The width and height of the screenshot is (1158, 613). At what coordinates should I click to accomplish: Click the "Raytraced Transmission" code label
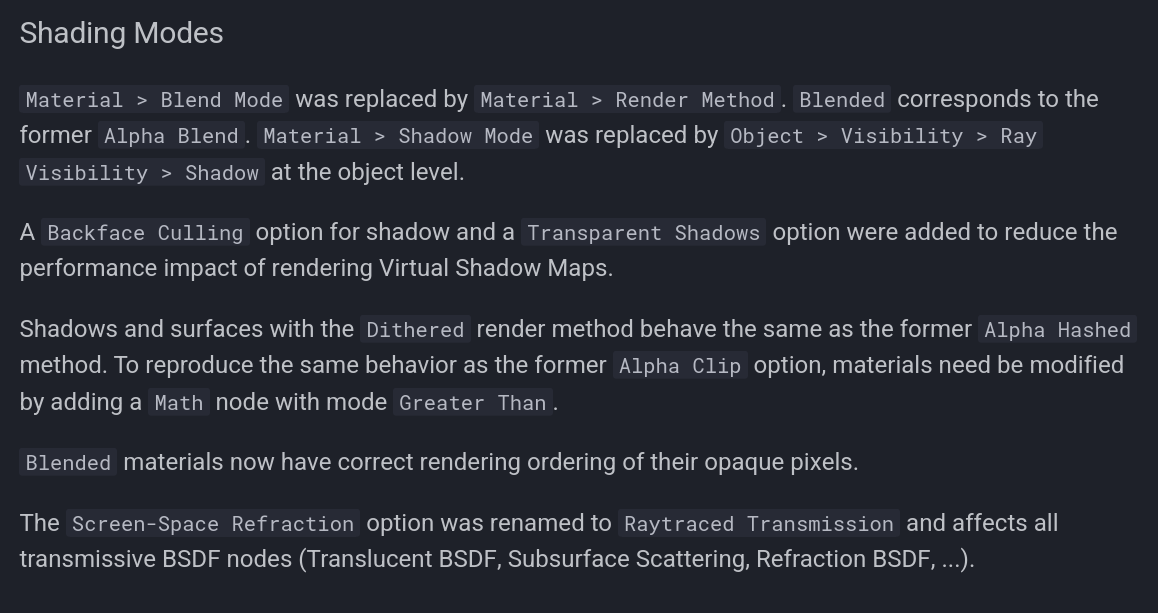point(758,524)
